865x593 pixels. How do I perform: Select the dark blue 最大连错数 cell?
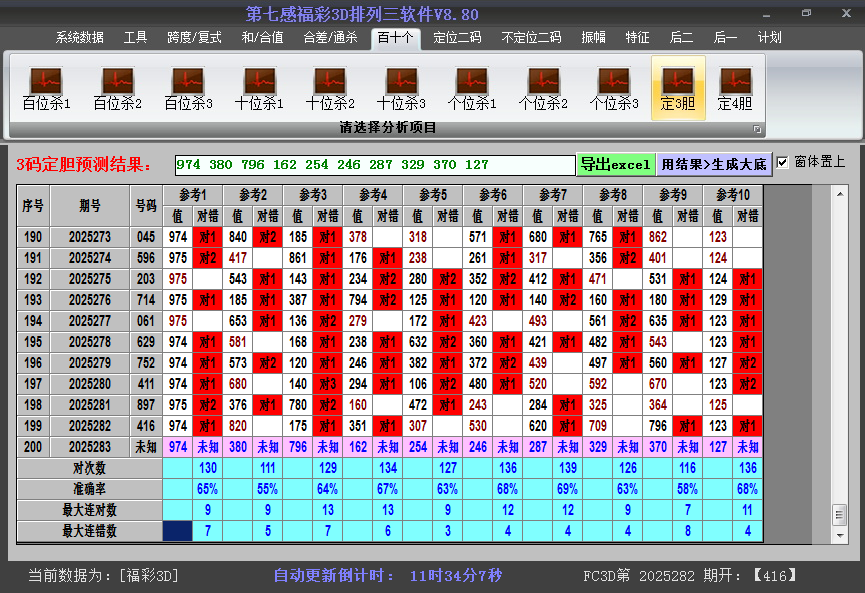(178, 531)
